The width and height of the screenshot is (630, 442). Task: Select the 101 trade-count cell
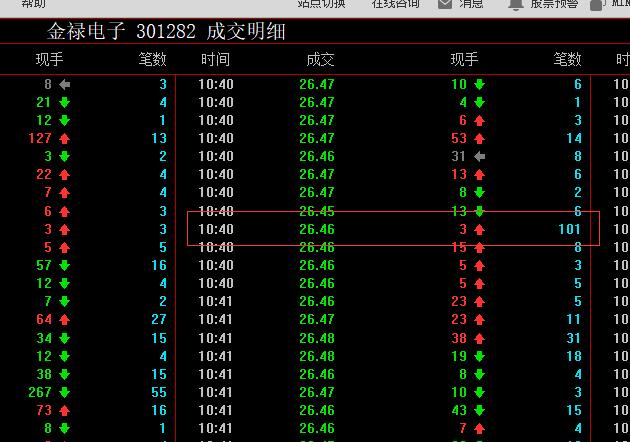click(x=570, y=229)
